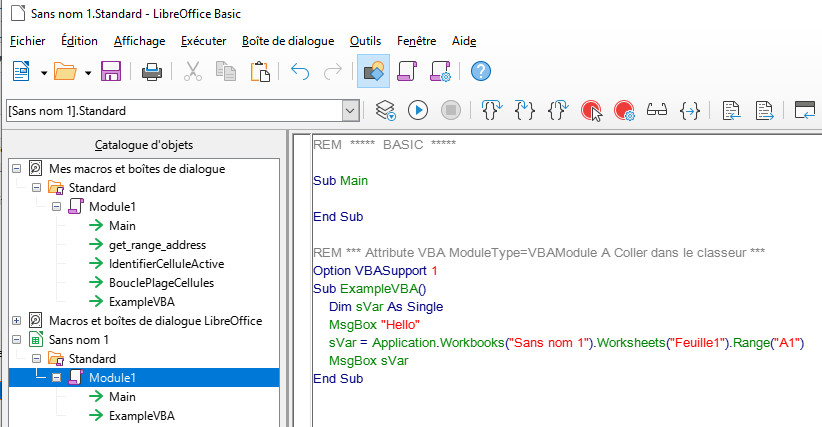Click the Compile icon
Image resolution: width=822 pixels, height=427 pixels.
pos(385,110)
